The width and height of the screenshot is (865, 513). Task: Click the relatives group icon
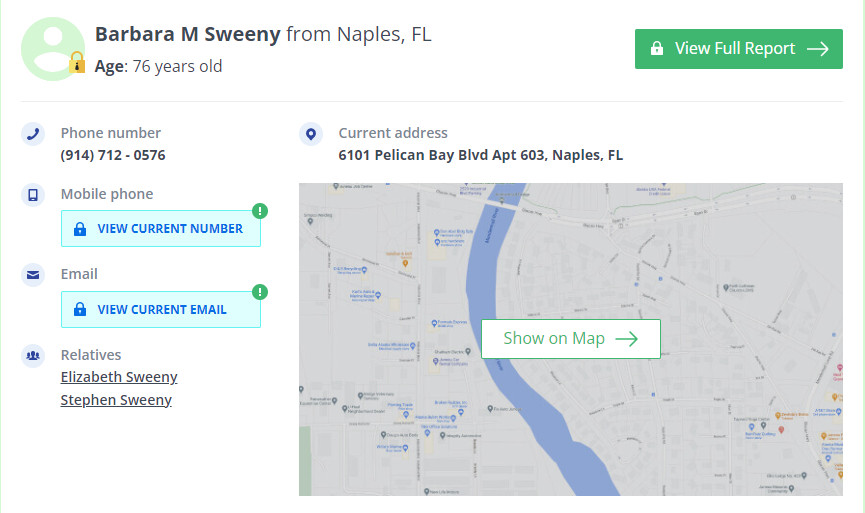point(33,356)
